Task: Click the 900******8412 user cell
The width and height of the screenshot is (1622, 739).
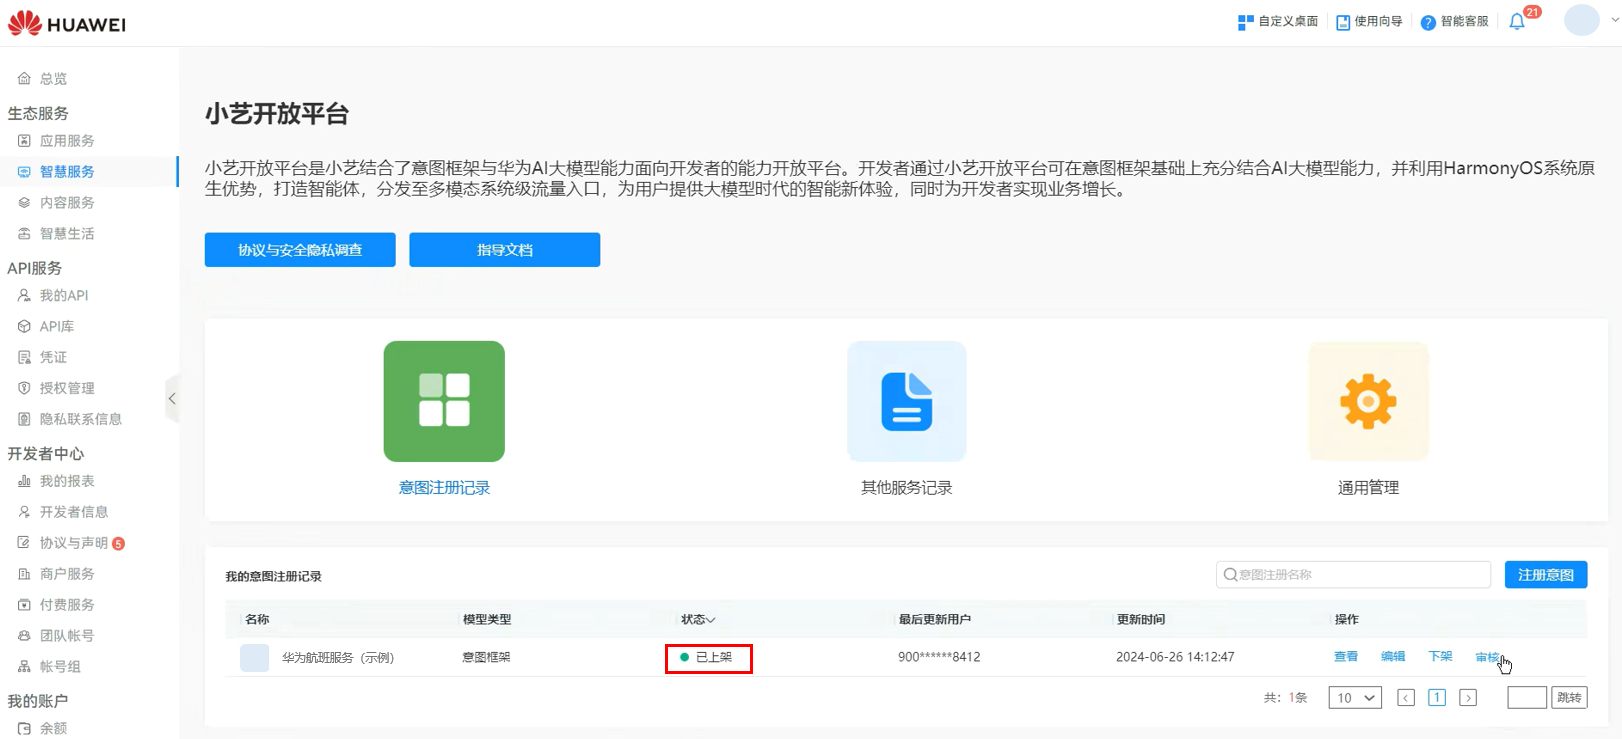Action: [x=939, y=658]
